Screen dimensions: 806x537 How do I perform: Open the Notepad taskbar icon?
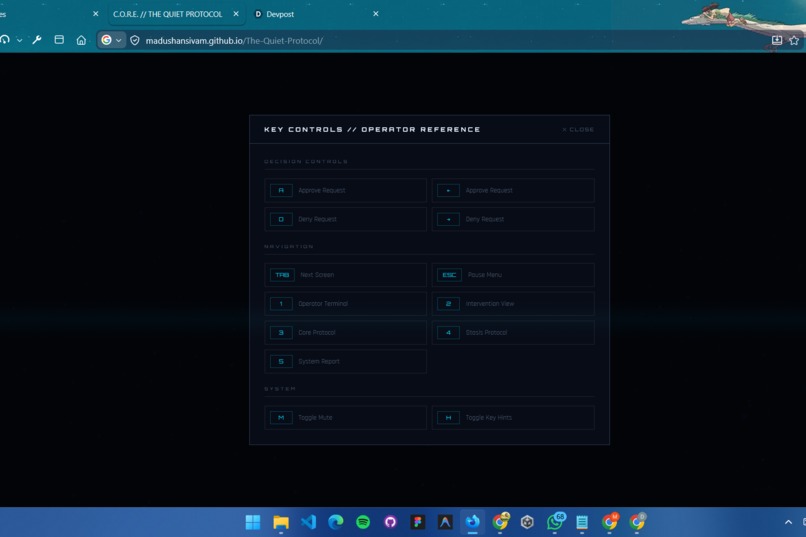(582, 522)
